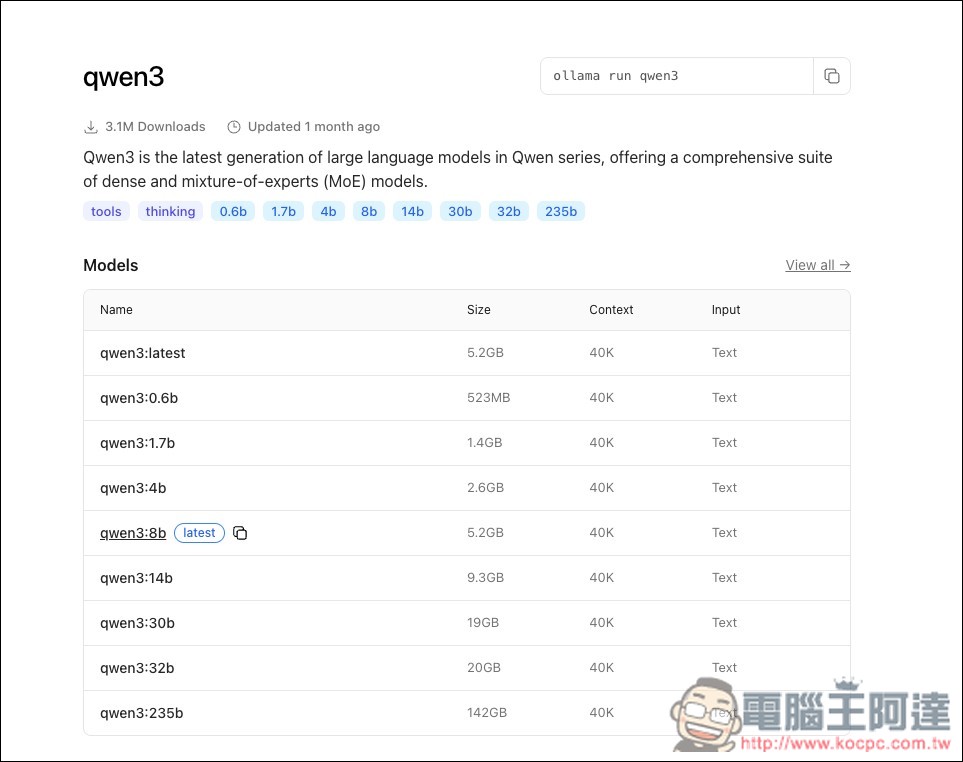Select the 32b size tag
Viewport: 963px width, 762px height.
point(509,211)
